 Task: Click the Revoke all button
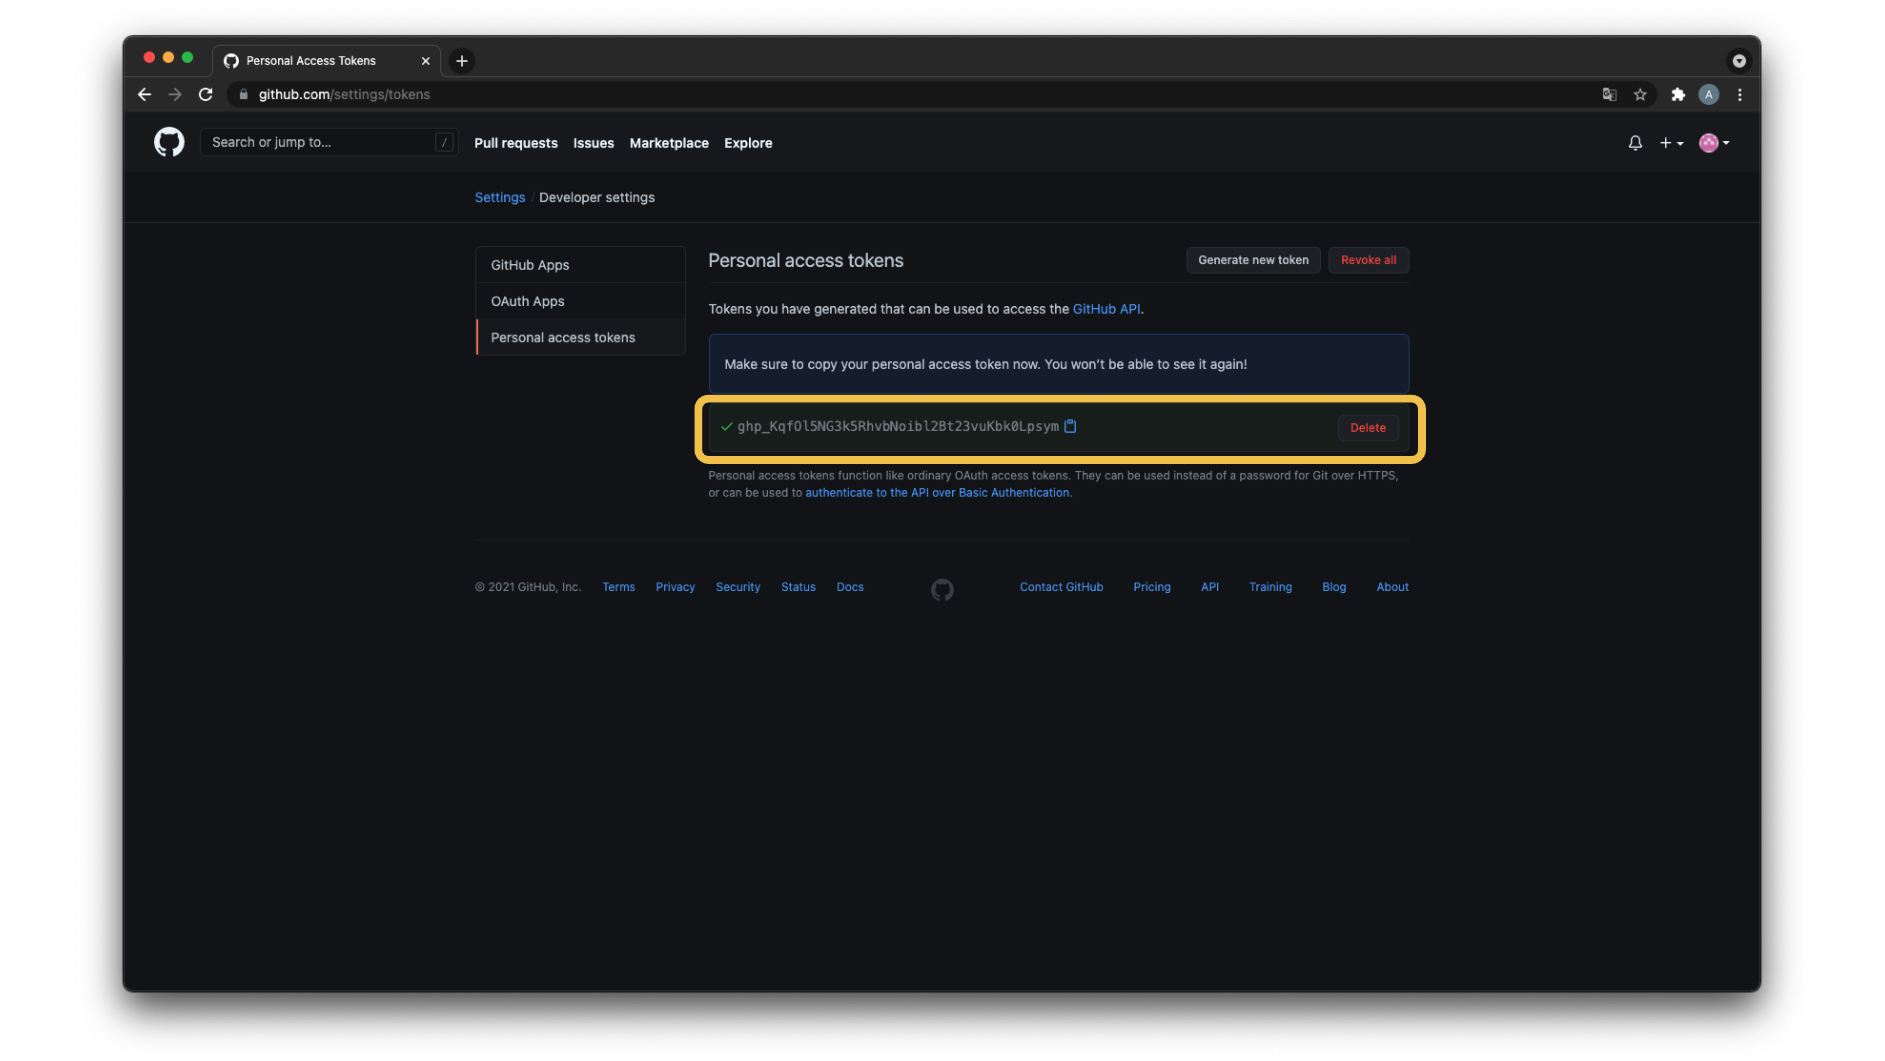click(x=1368, y=260)
